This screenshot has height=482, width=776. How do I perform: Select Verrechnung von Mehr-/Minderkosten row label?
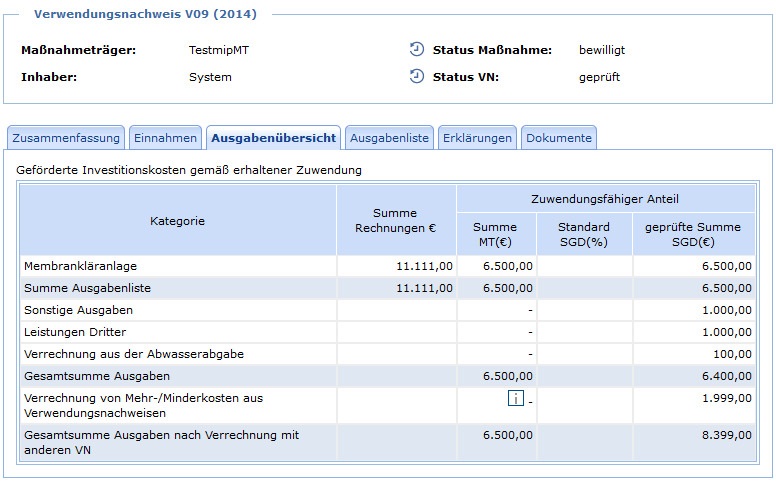pos(144,405)
